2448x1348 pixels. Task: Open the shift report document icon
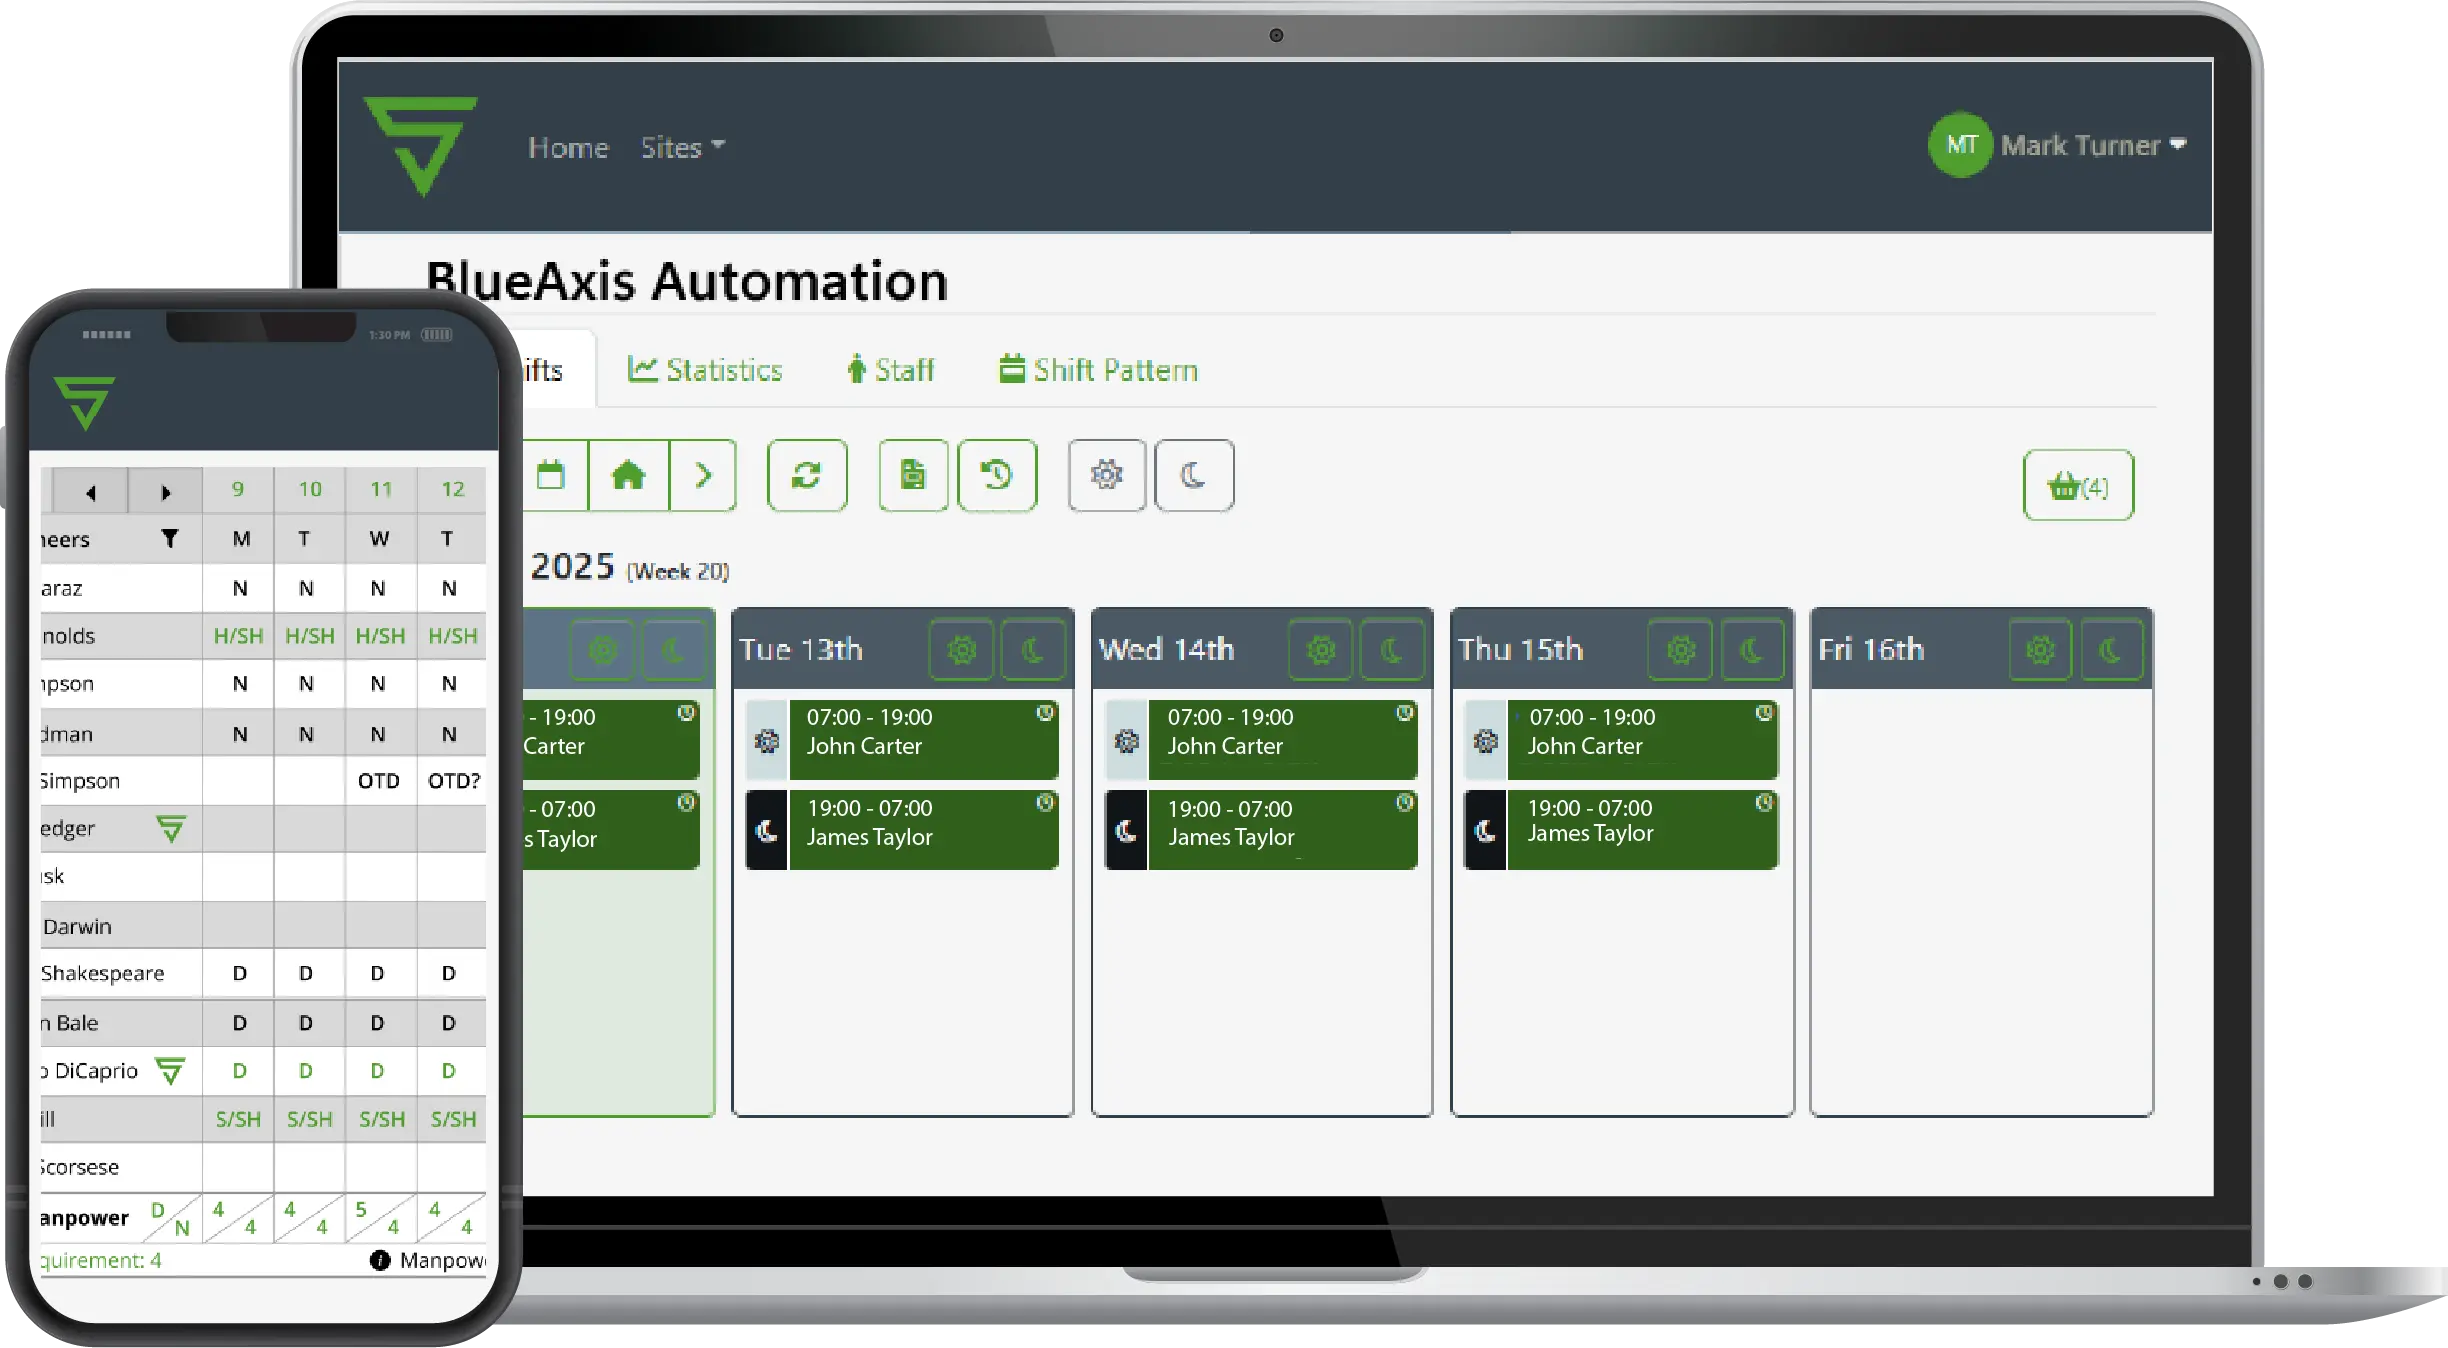click(x=912, y=476)
